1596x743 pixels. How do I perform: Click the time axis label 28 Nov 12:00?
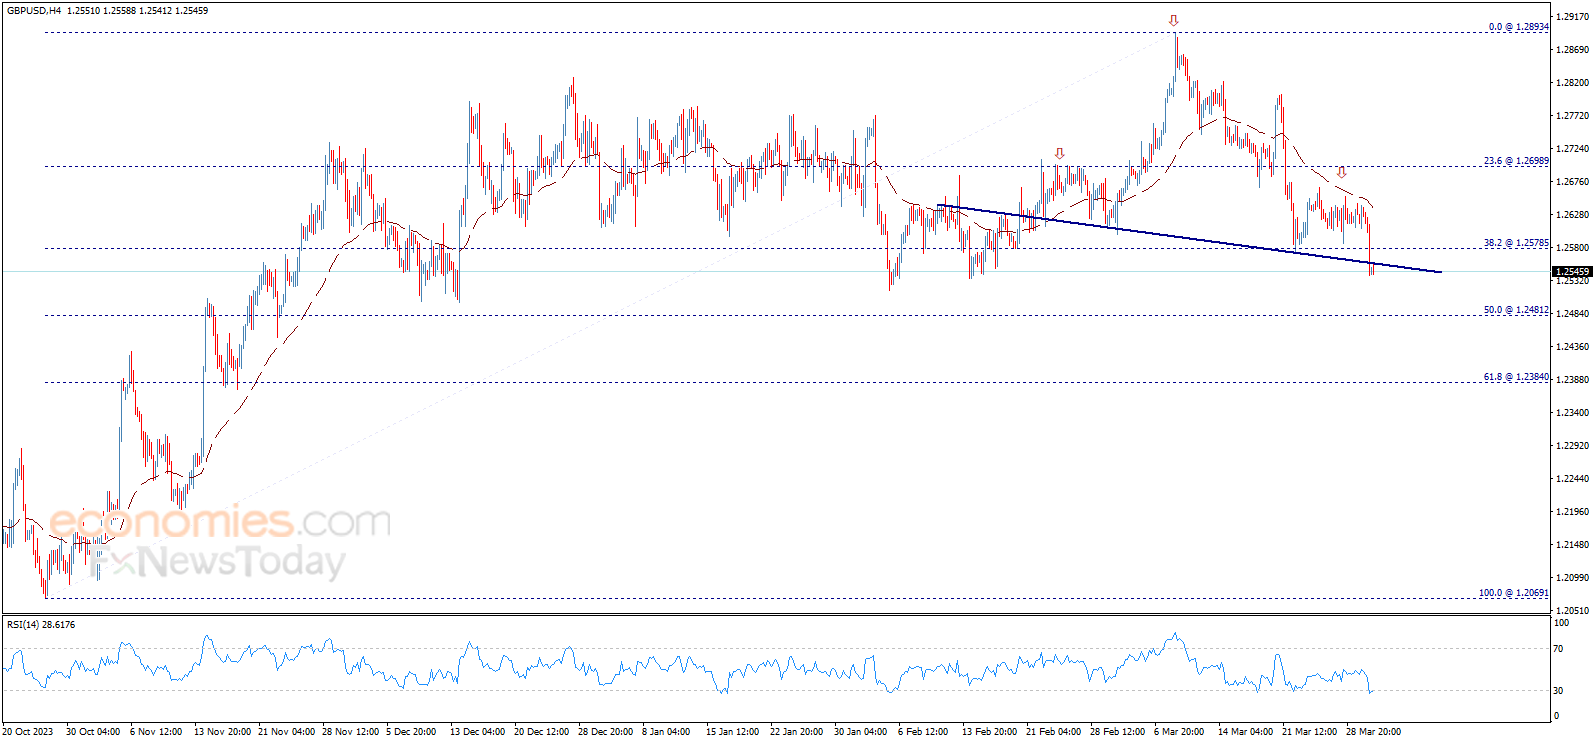tap(351, 732)
